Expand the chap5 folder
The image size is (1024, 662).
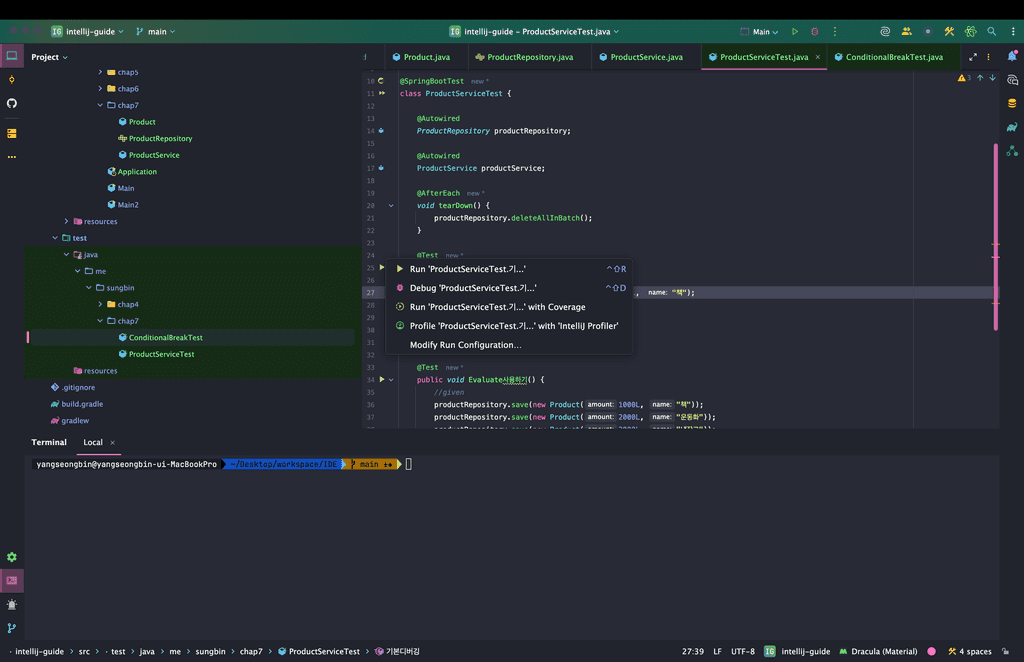point(100,72)
